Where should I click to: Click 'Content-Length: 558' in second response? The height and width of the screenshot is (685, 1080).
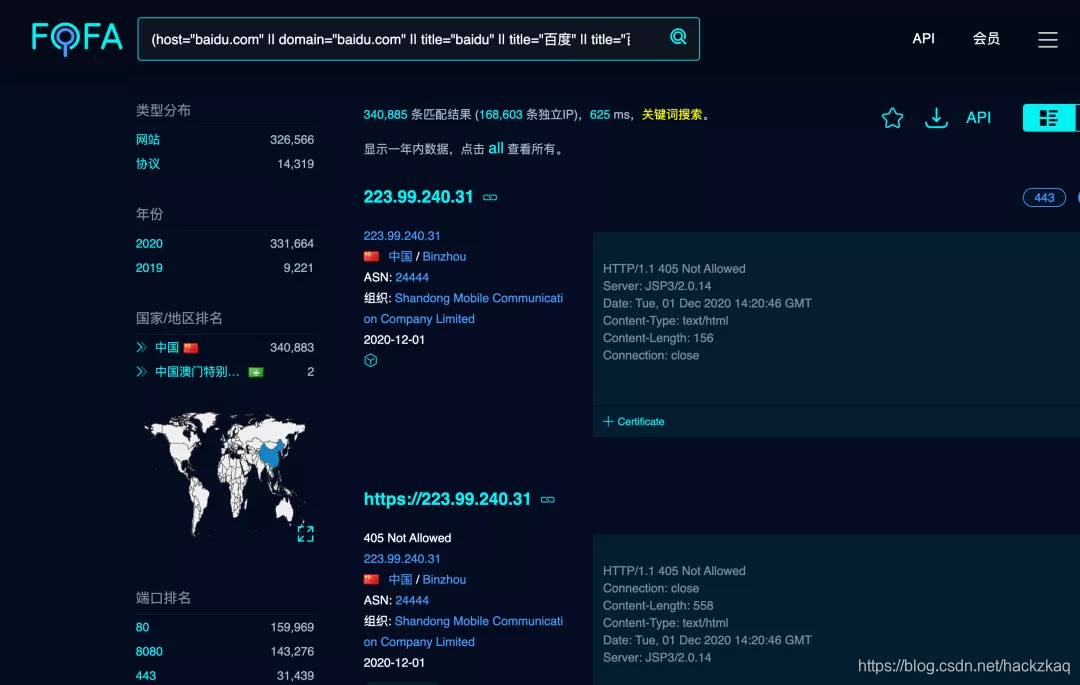click(658, 605)
